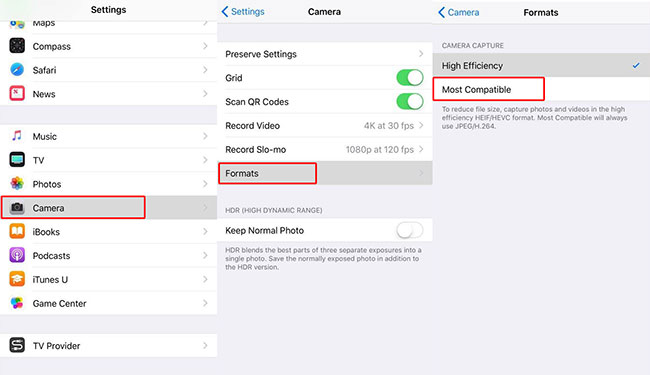The height and width of the screenshot is (375, 650).
Task: Expand Record Video 4K at 30 fps
Action: pyautogui.click(x=325, y=126)
